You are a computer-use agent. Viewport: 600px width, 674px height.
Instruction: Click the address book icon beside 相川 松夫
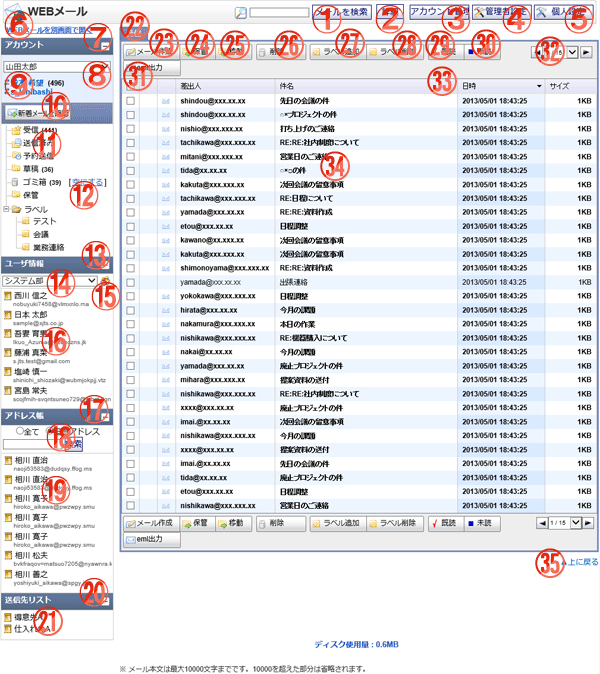point(8,555)
